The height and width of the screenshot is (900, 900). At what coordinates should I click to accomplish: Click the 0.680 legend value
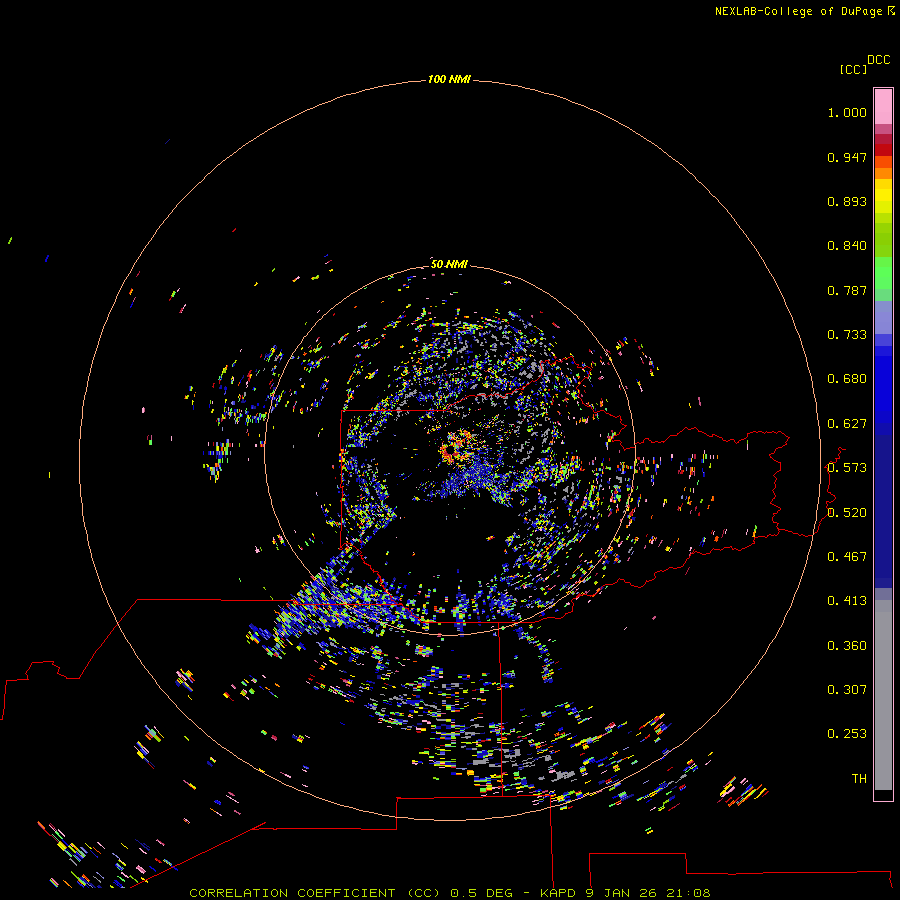847,379
